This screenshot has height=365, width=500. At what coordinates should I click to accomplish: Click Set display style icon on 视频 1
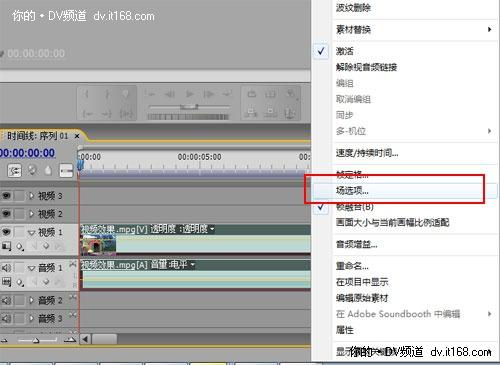pos(6,246)
